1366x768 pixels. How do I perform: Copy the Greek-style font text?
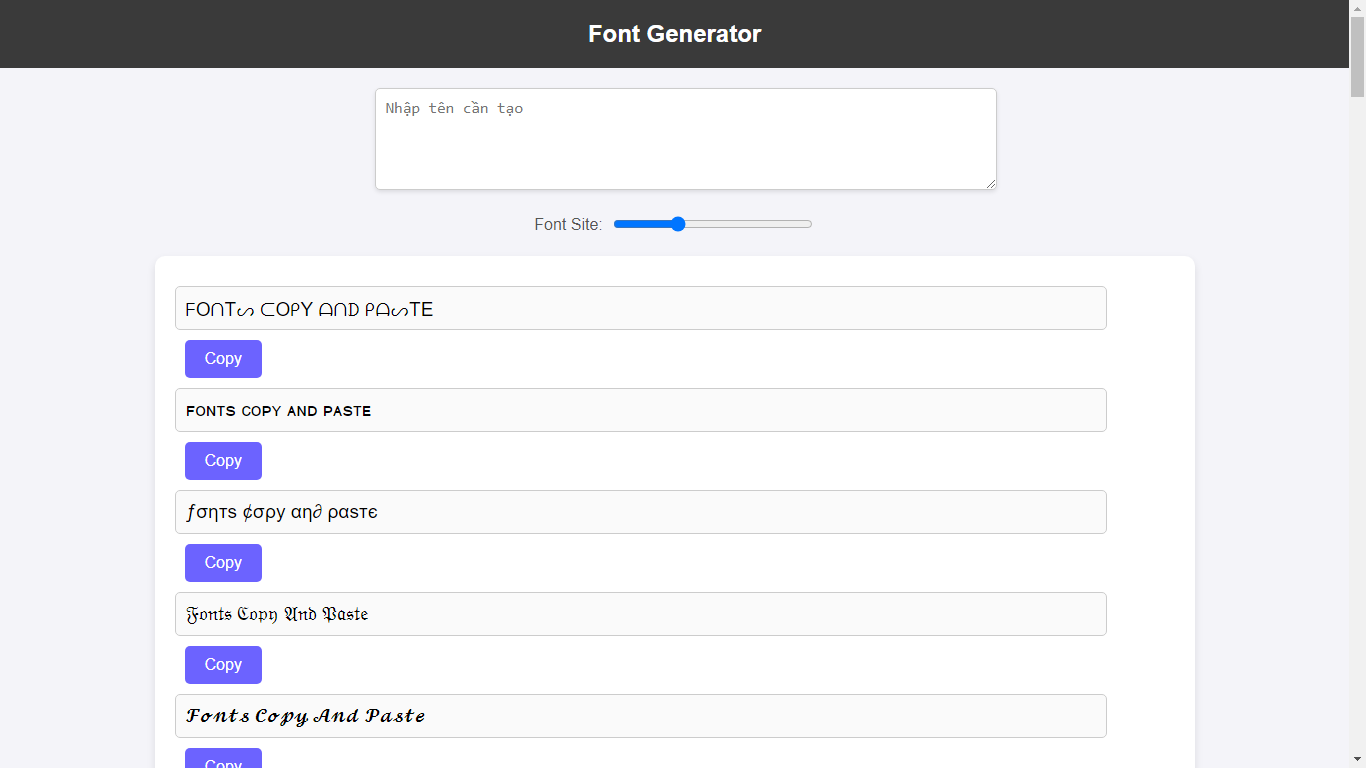click(223, 563)
